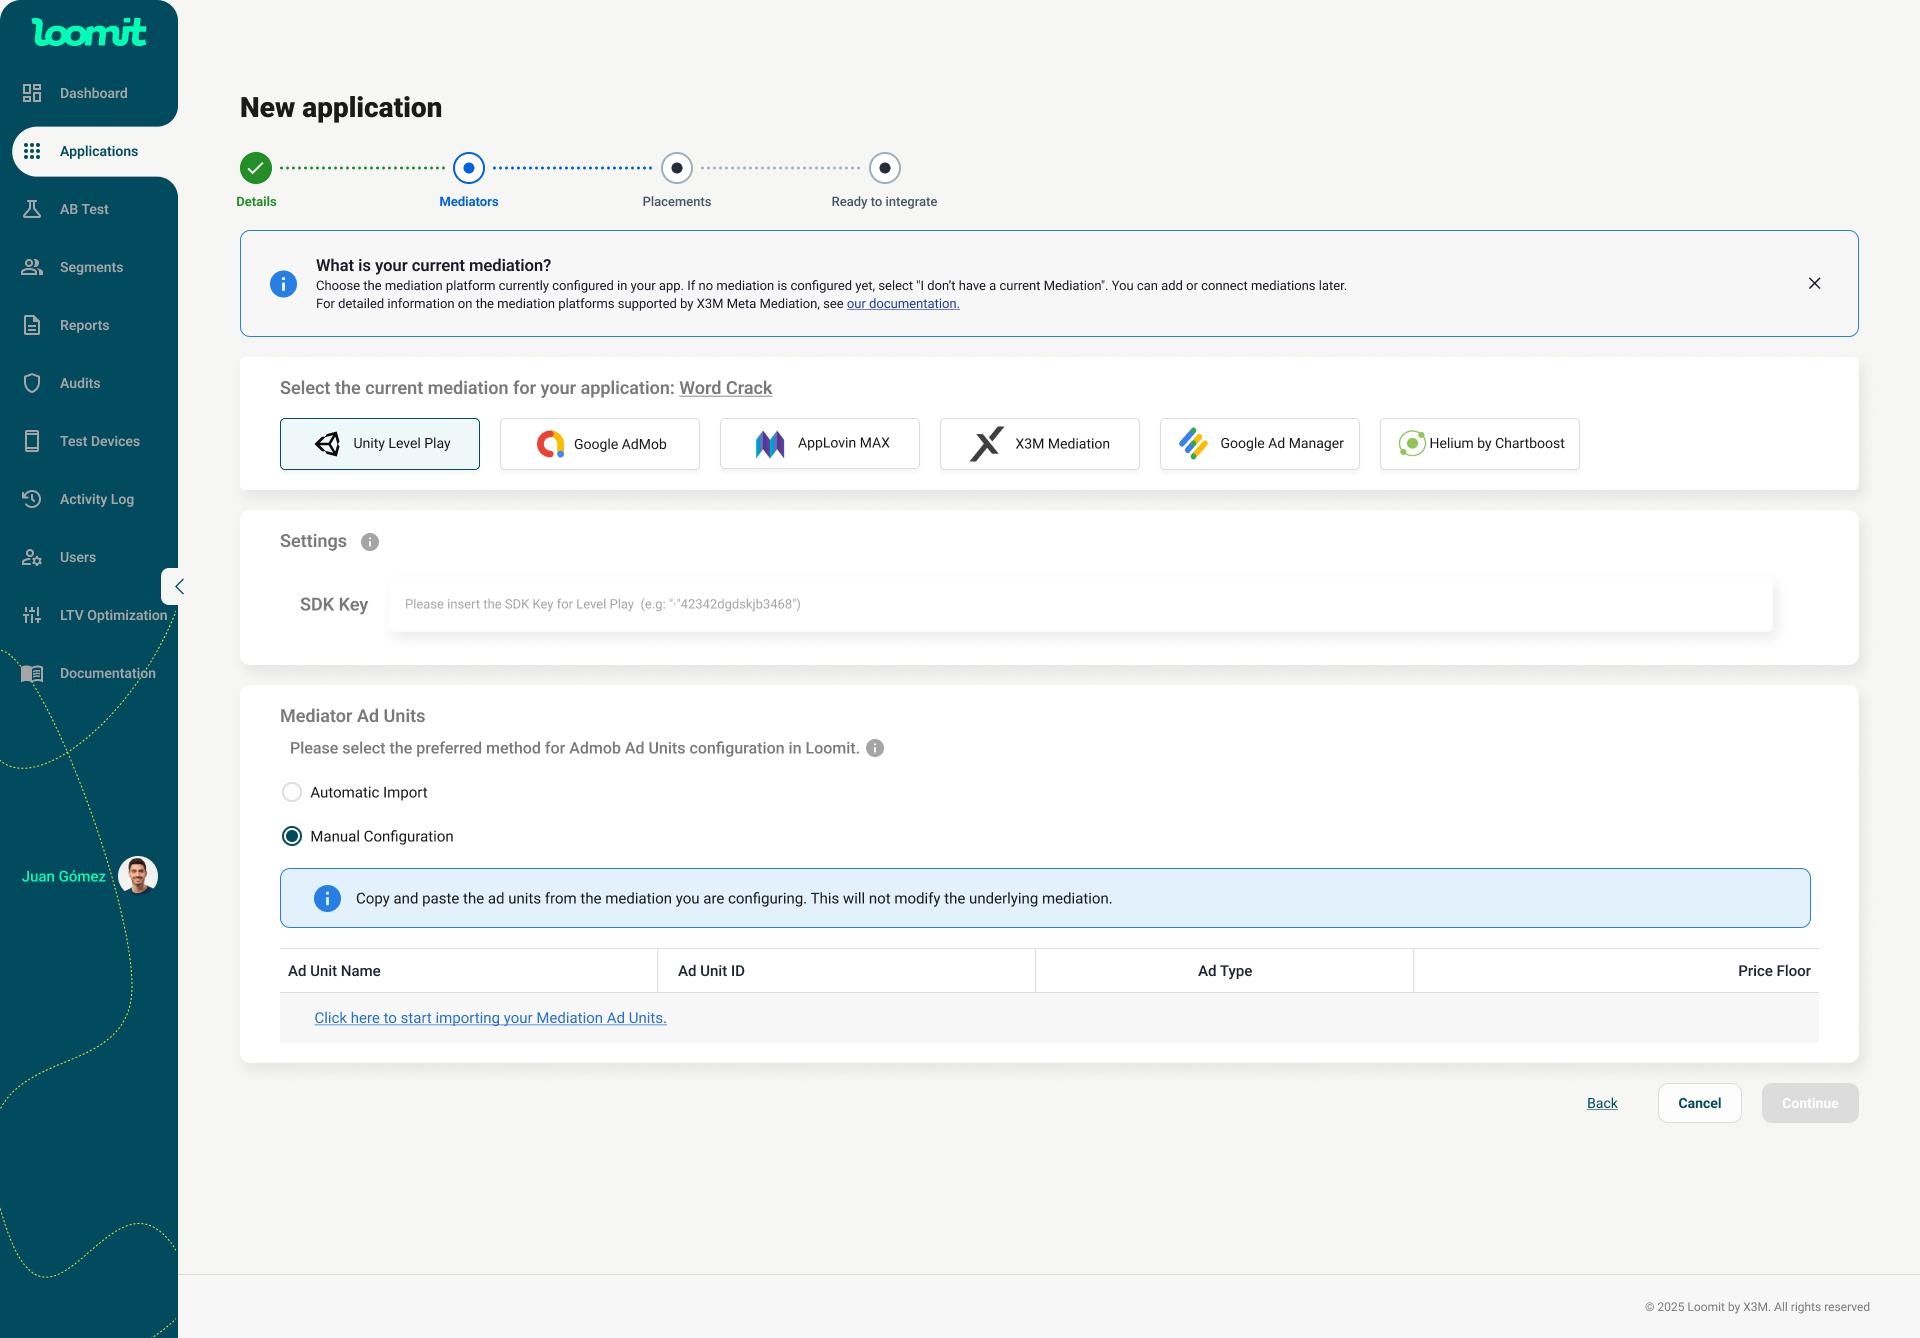Open Segments in sidebar menu
The height and width of the screenshot is (1338, 1920).
(x=91, y=267)
